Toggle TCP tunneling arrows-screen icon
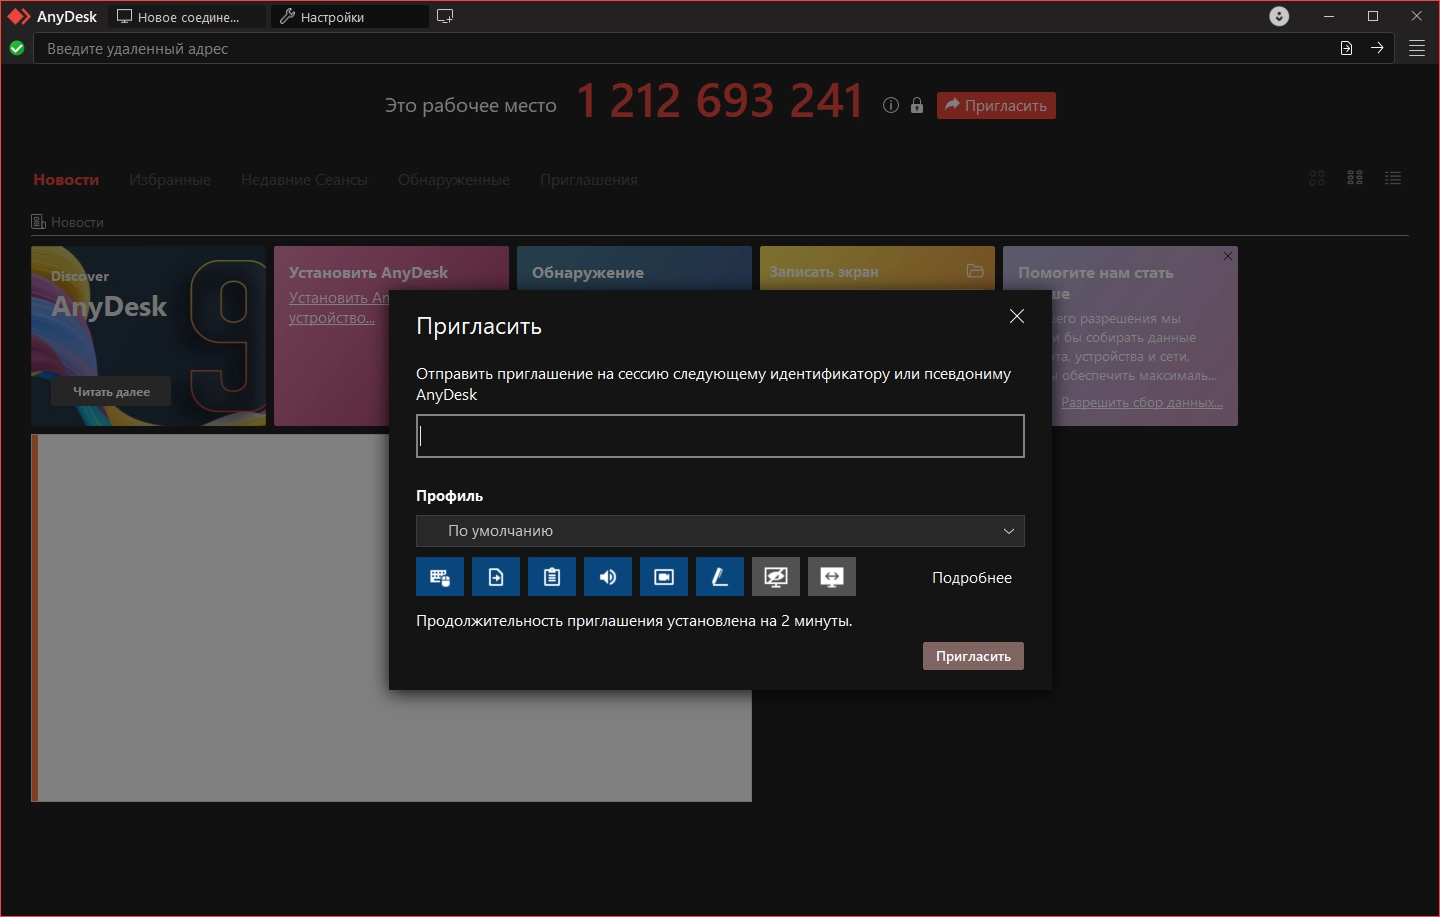1440x917 pixels. [x=832, y=577]
